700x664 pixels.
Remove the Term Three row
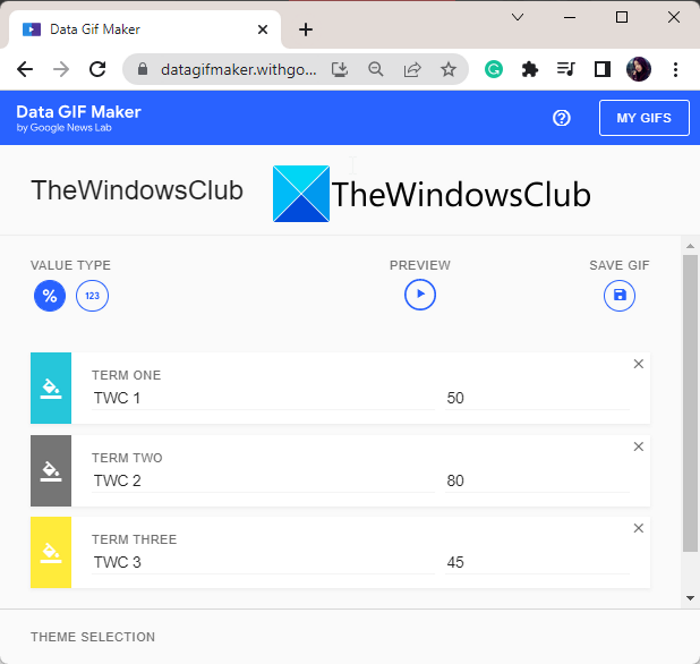click(638, 528)
